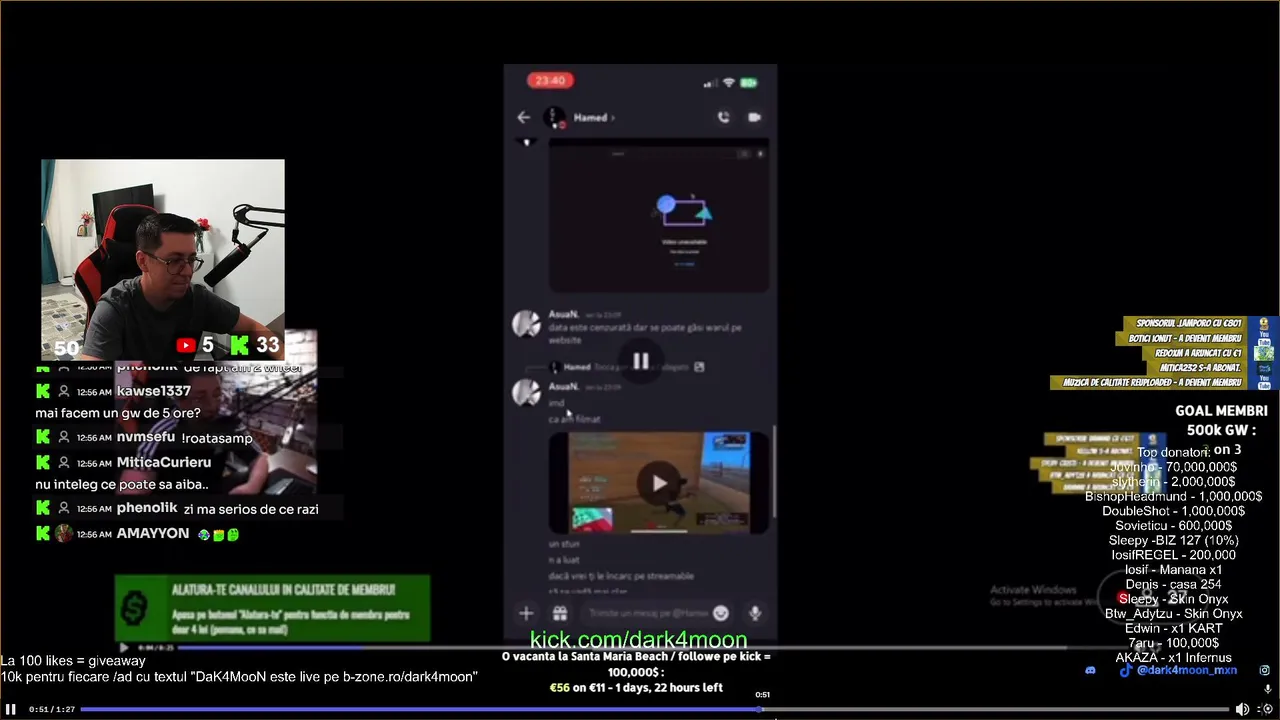Click username phenolik beside 'zi ma serios'
The image size is (1280, 720).
147,508
